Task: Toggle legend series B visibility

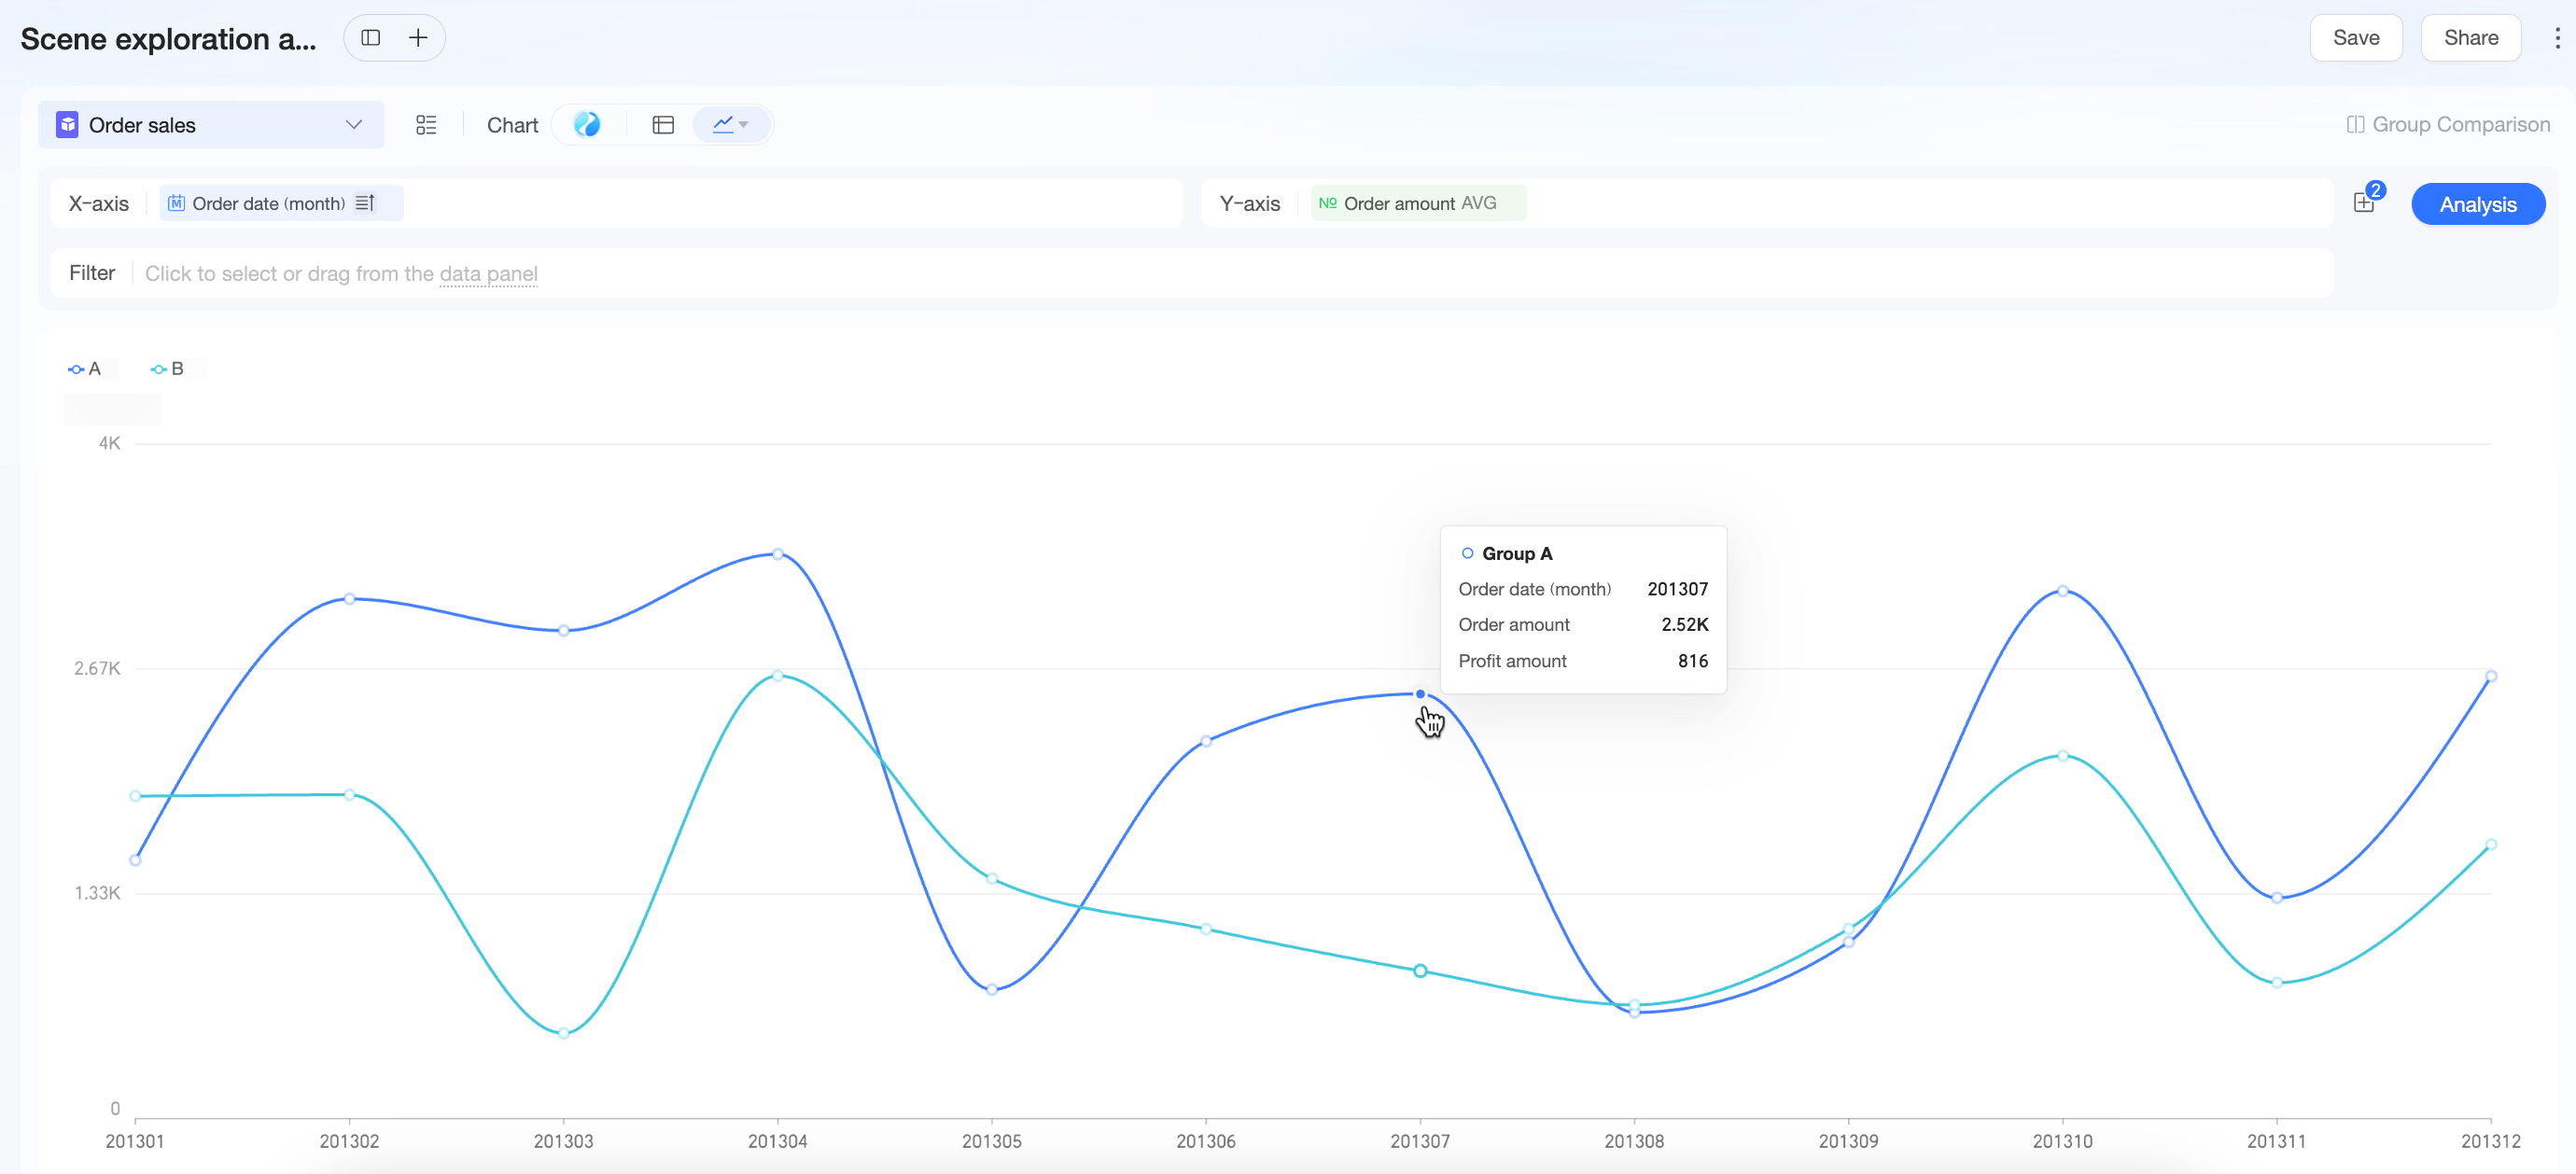Action: click(x=167, y=369)
